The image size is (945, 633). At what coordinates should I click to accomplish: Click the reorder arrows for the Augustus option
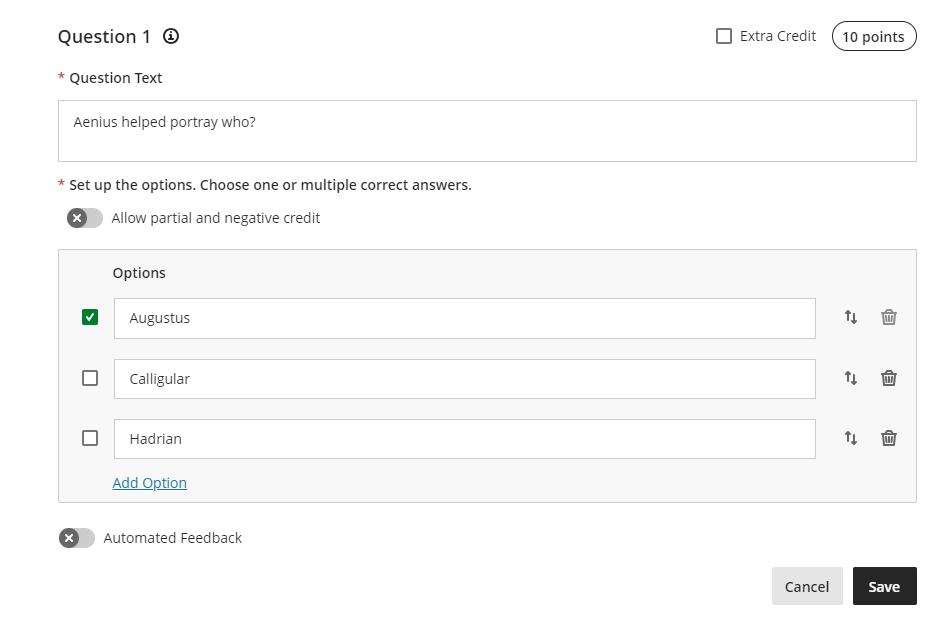(851, 317)
